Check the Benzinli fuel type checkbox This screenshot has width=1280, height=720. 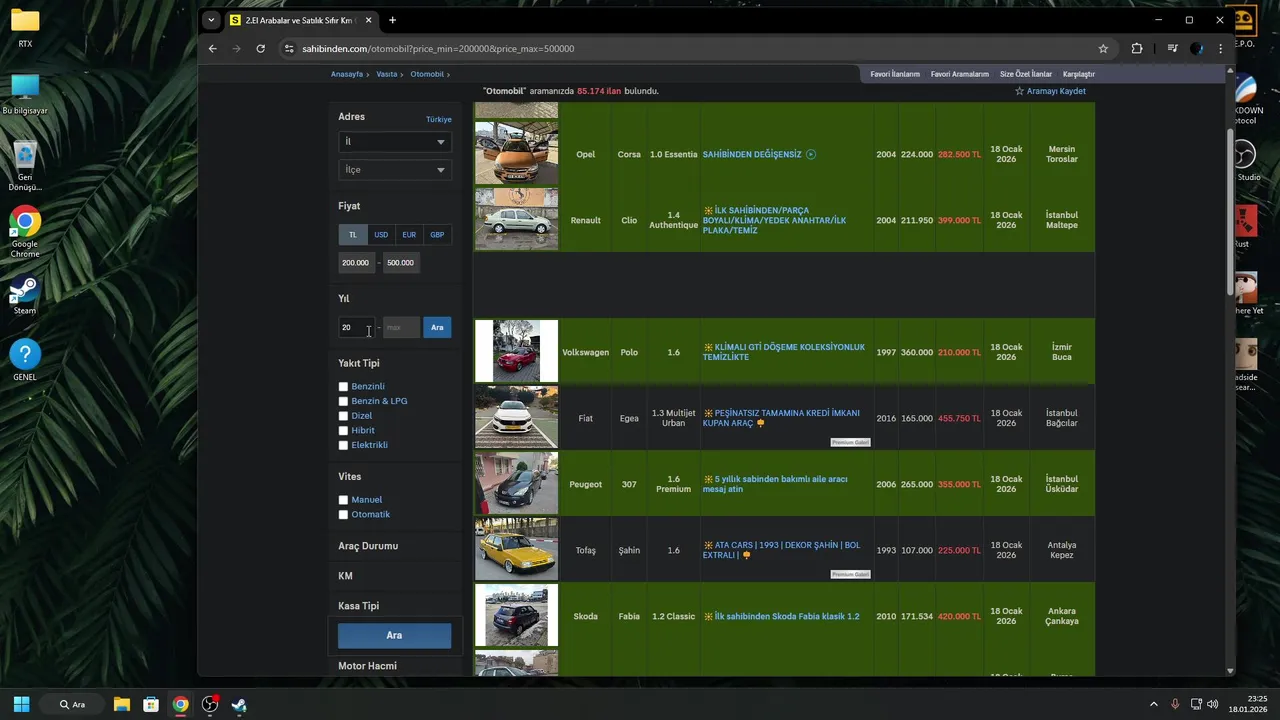point(343,387)
